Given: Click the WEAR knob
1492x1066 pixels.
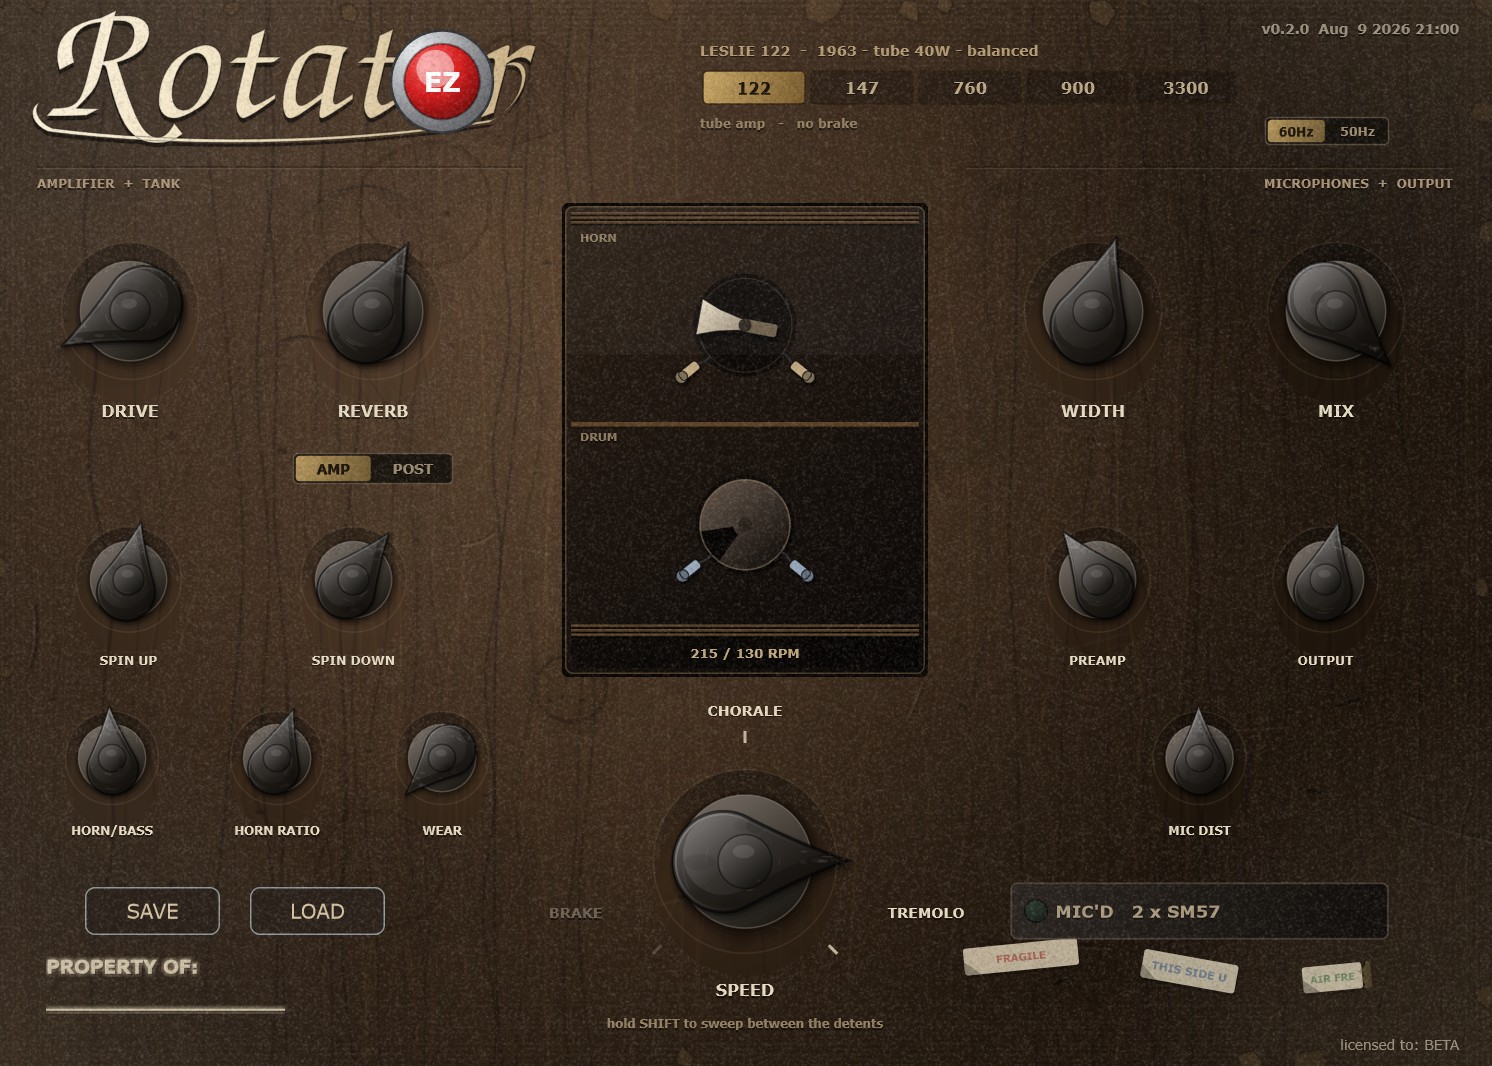Looking at the screenshot, I should [441, 757].
